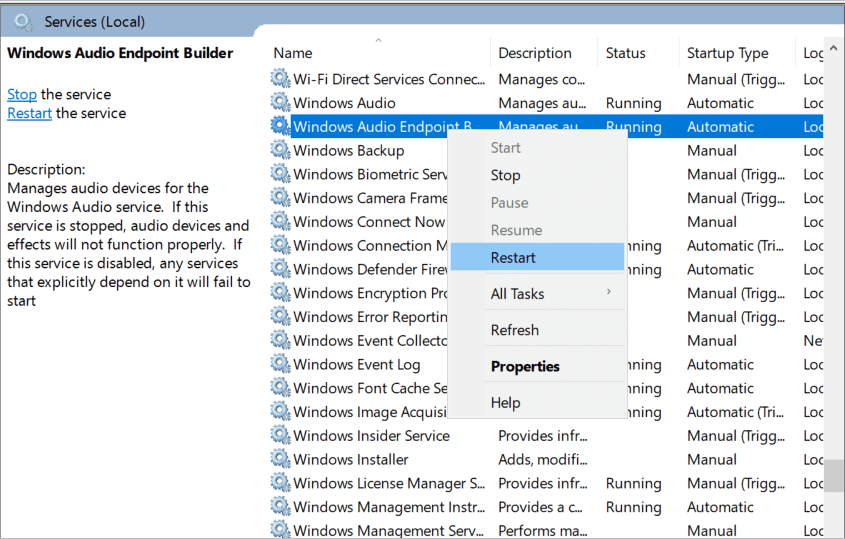
Task: Open Properties from the context menu
Action: [x=537, y=366]
